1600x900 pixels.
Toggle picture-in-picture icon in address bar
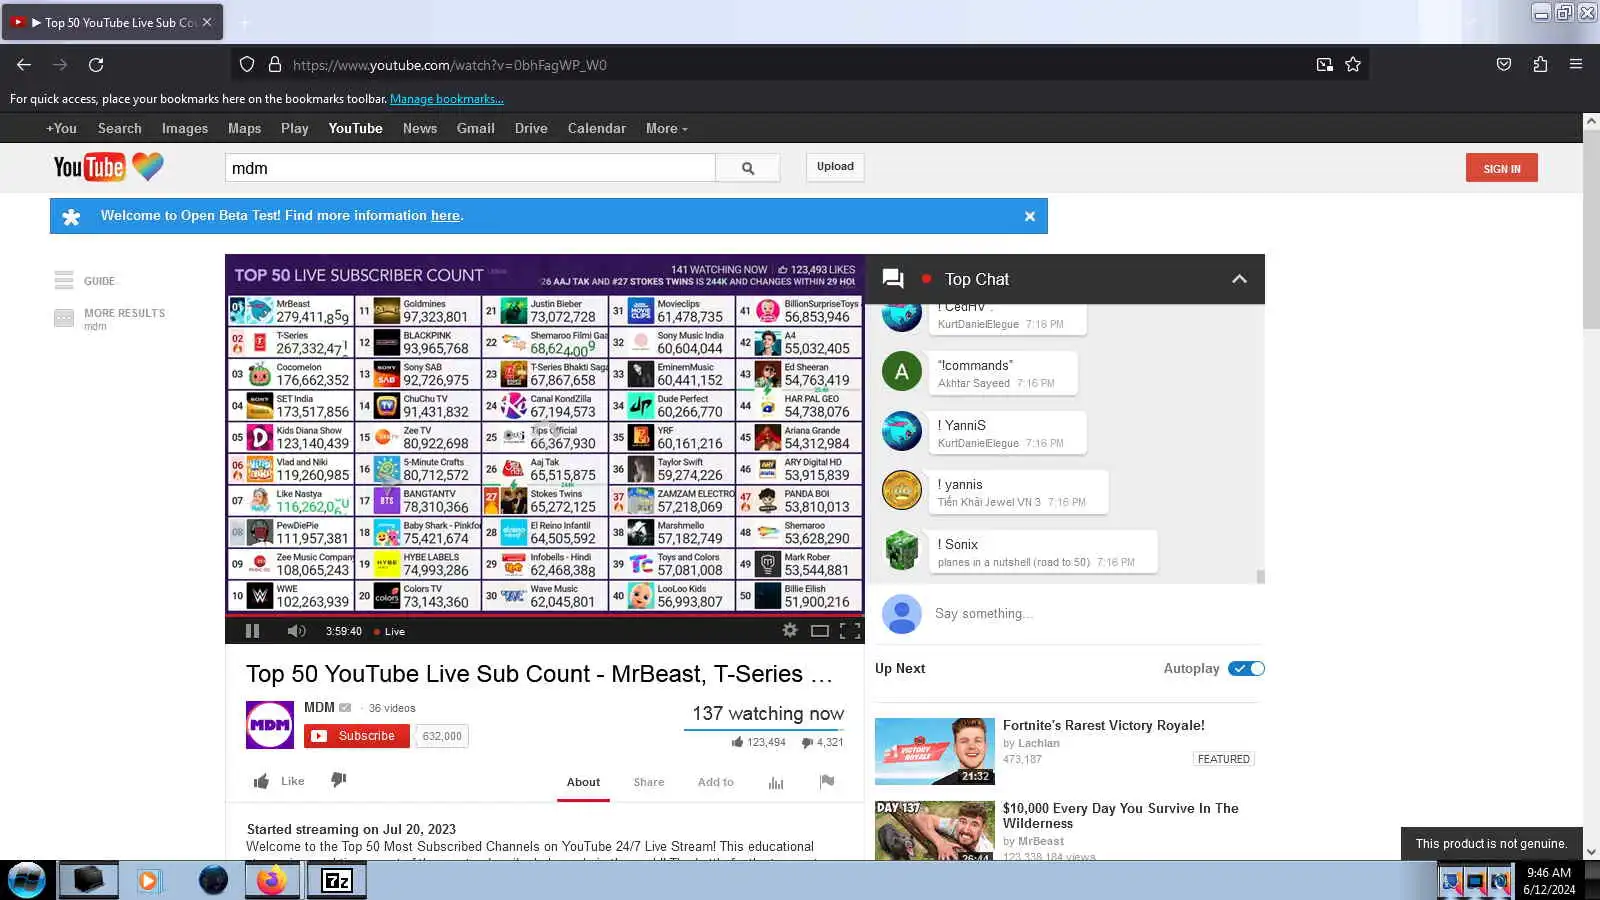(1325, 65)
